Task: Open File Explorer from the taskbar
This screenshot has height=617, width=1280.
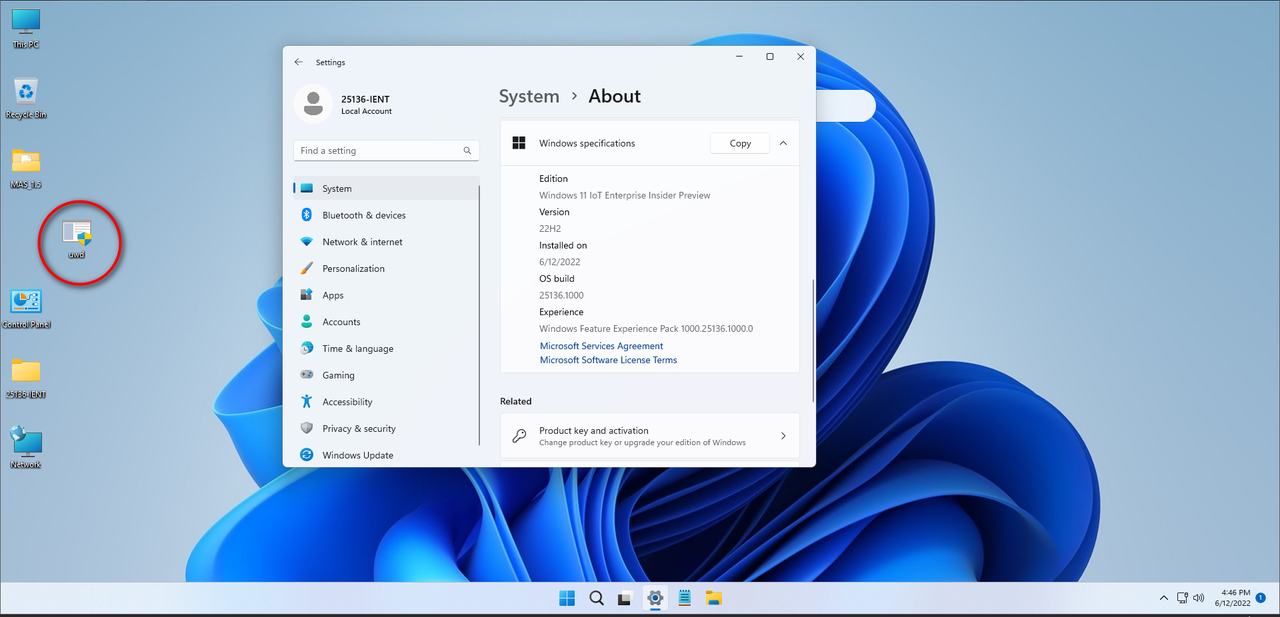Action: pos(714,598)
